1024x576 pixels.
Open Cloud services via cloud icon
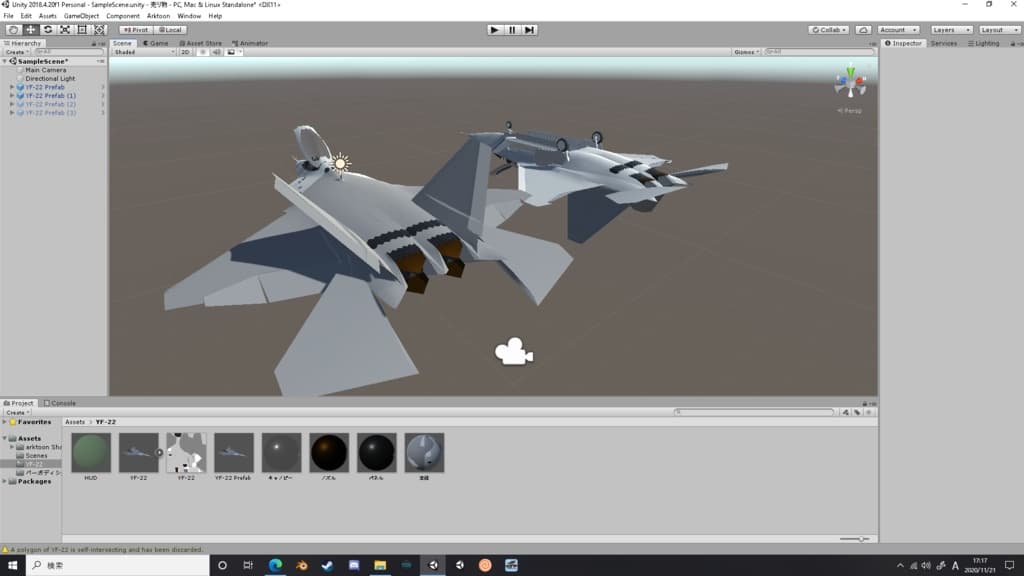(863, 30)
